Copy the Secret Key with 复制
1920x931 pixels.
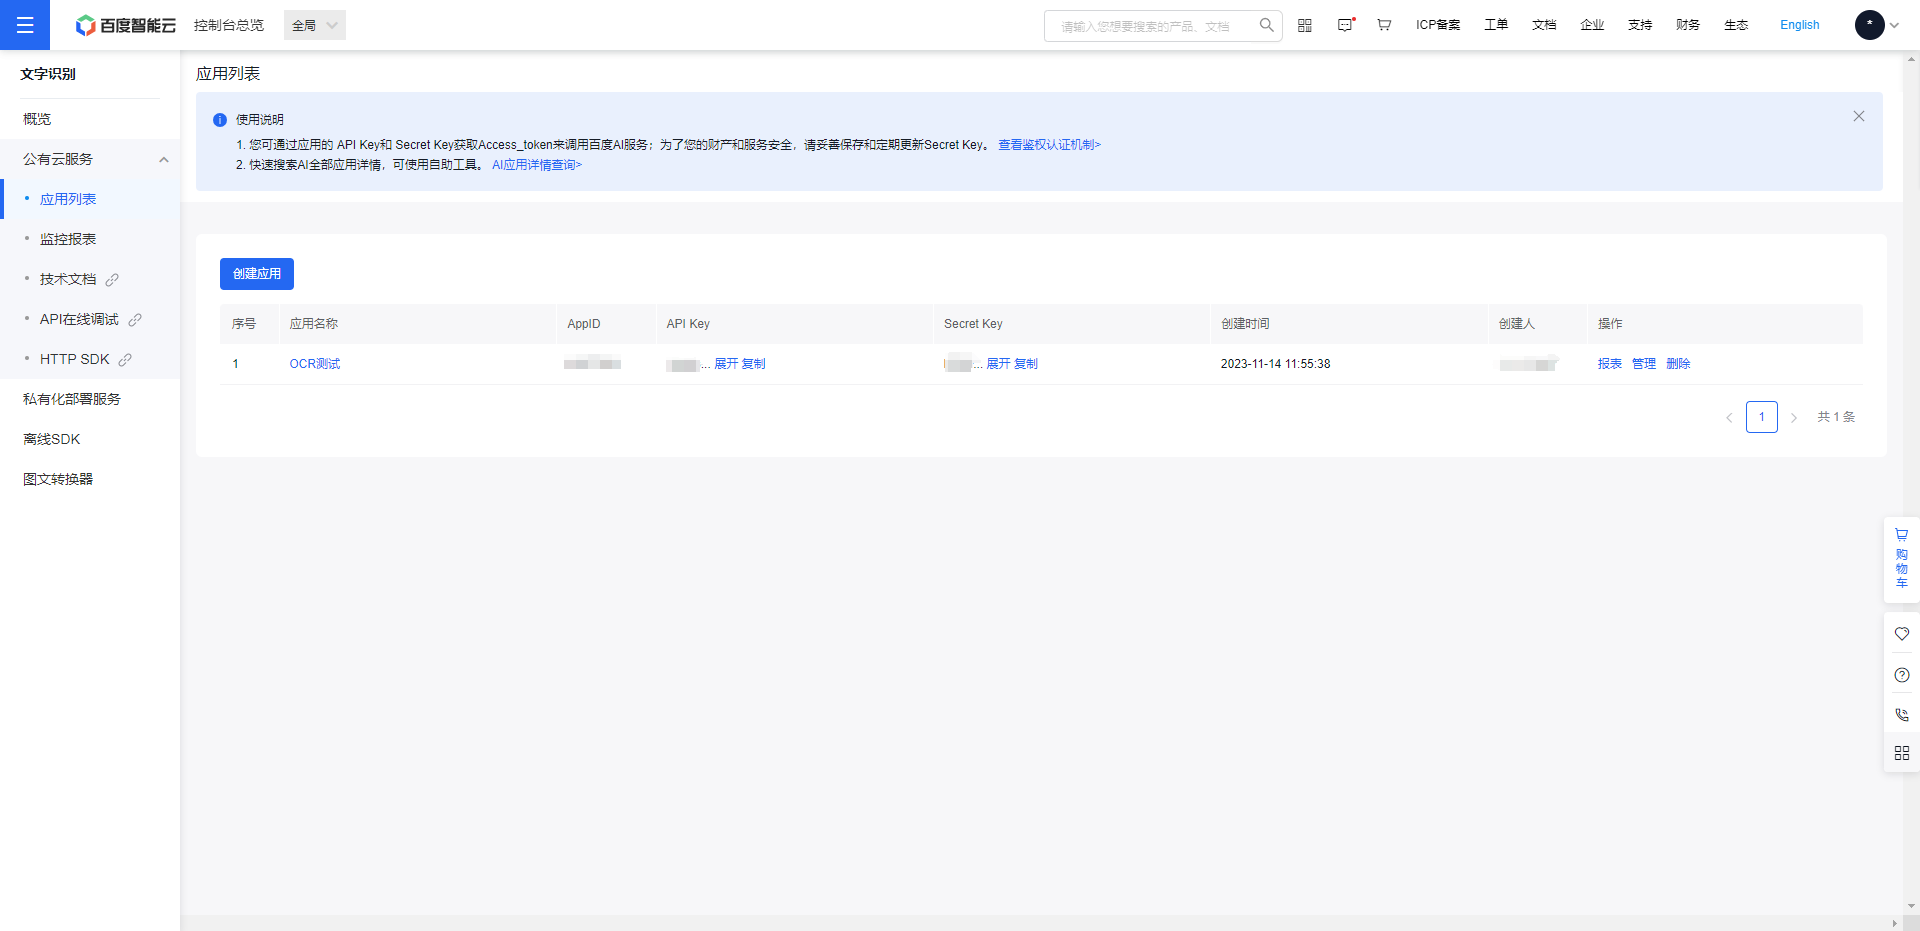point(1026,364)
